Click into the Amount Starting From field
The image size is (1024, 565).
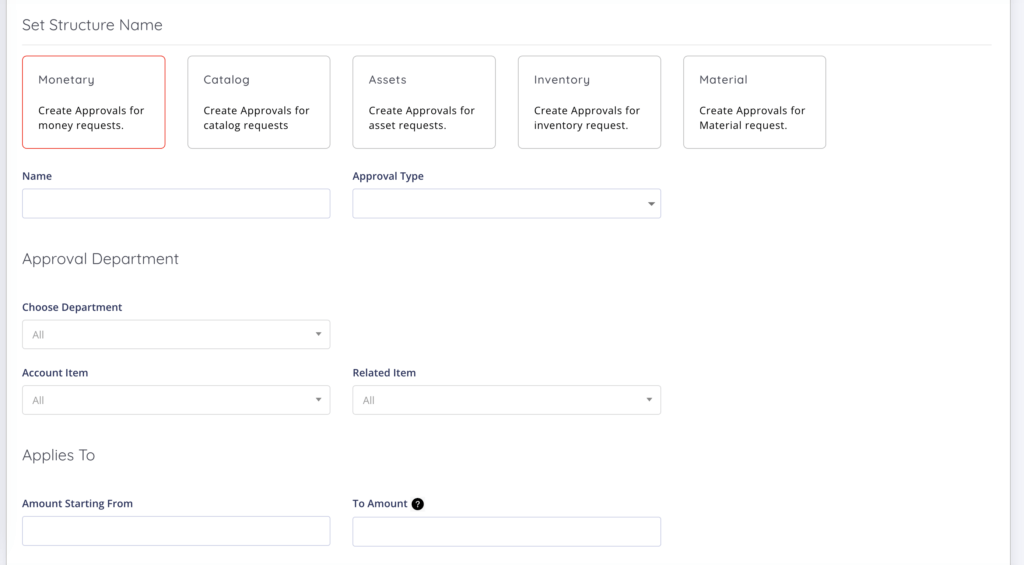[176, 531]
